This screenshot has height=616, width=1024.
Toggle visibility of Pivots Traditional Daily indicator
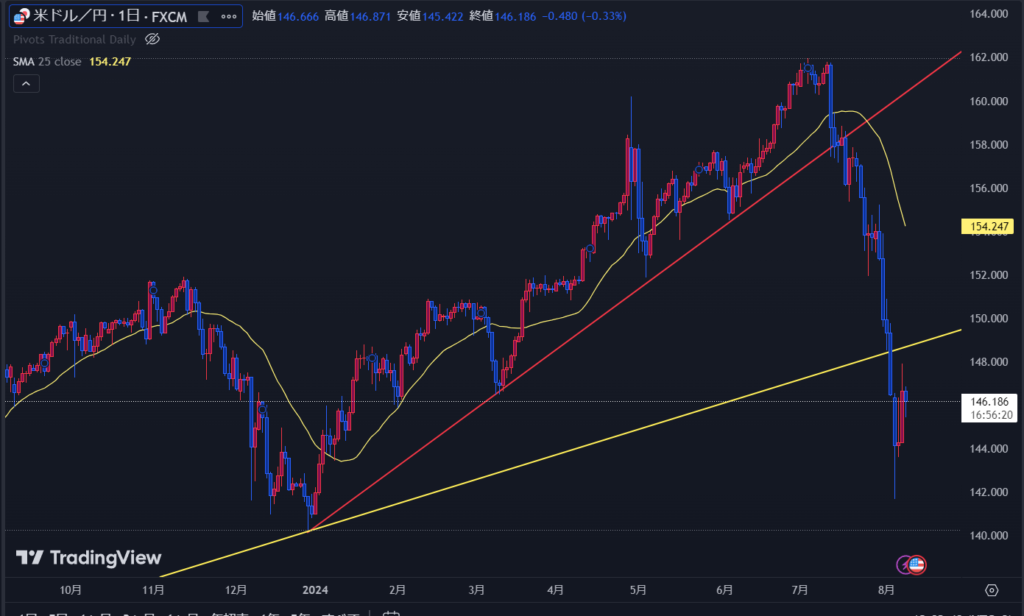click(153, 39)
